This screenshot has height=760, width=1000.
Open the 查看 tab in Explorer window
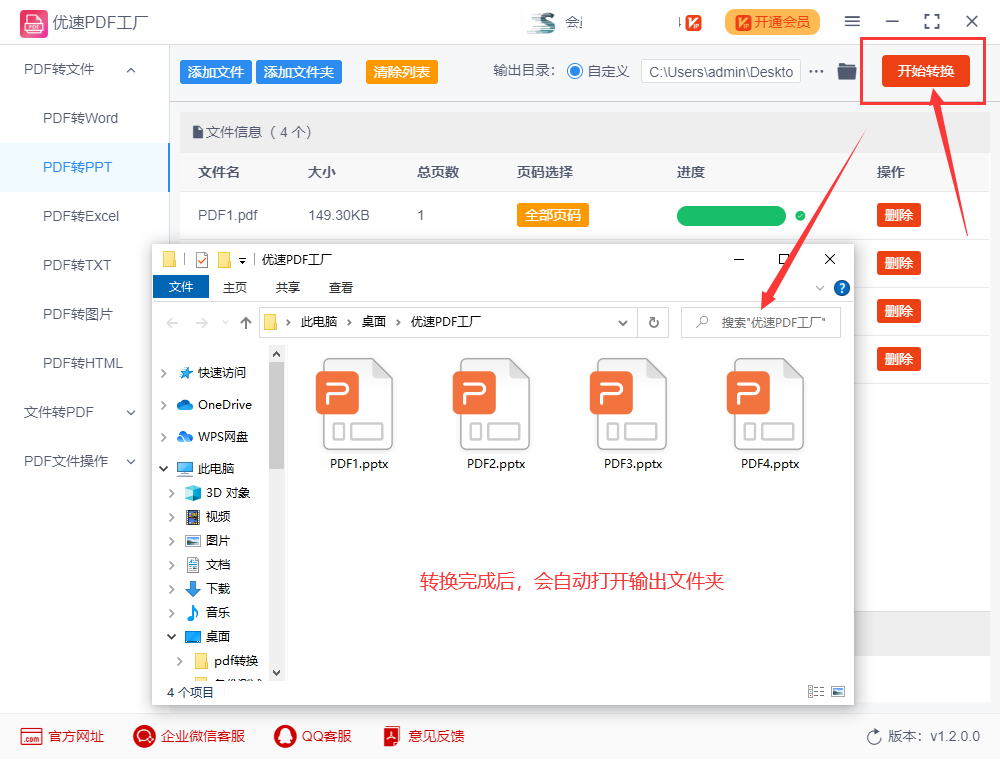coord(341,286)
